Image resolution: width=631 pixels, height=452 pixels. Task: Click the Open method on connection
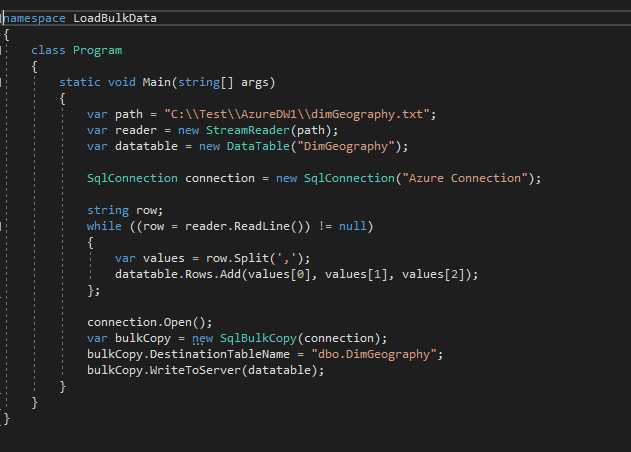point(177,322)
